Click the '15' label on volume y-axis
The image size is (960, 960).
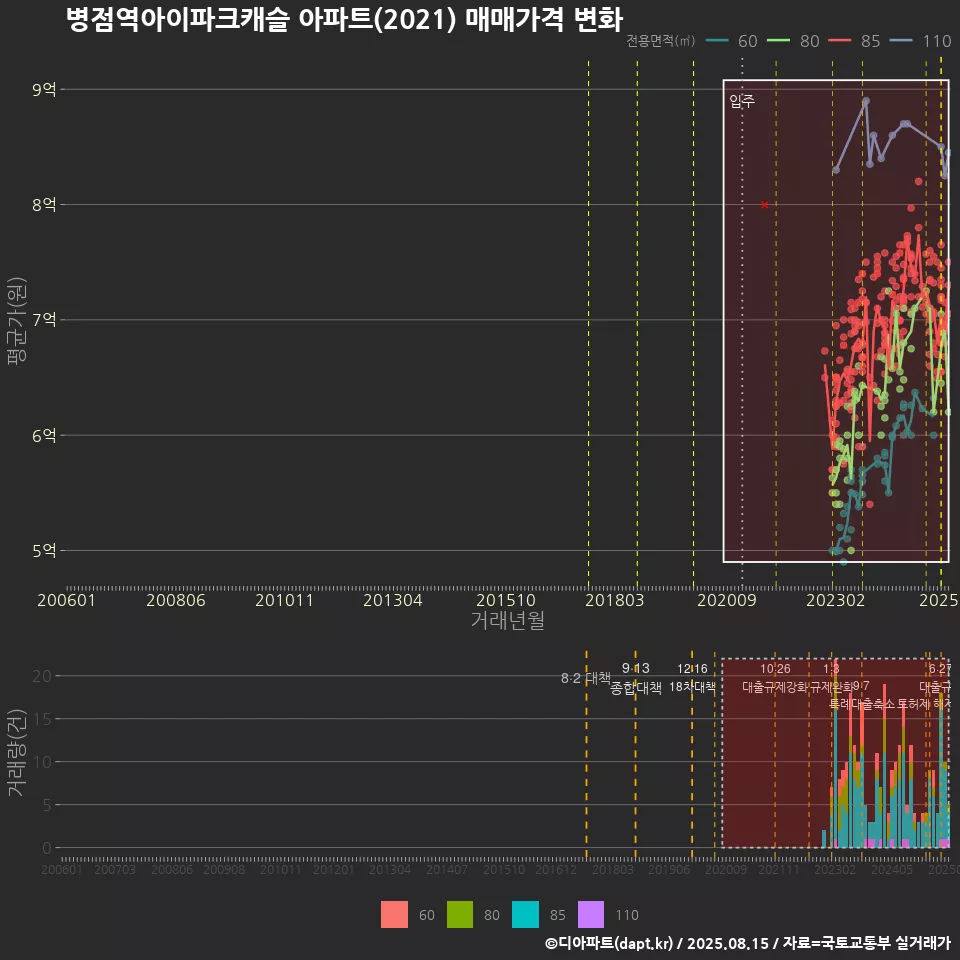click(x=42, y=719)
